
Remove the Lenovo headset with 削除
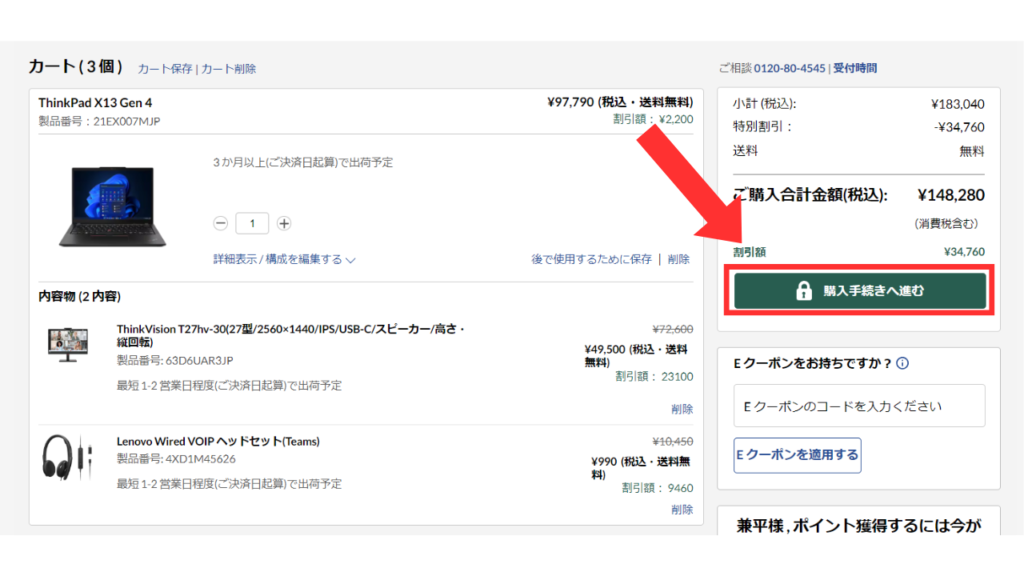[x=682, y=509]
